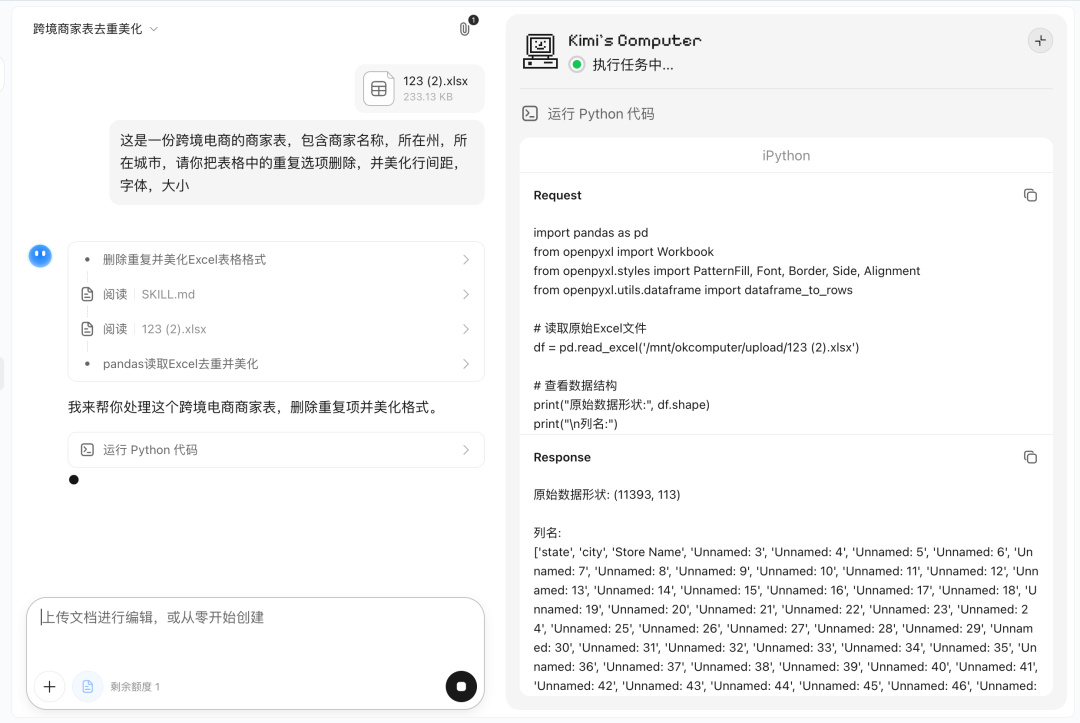Screen dimensions: 1080x723
Task: Expand the 阅读 123 (2).xlsx step chevron
Action: [x=466, y=329]
